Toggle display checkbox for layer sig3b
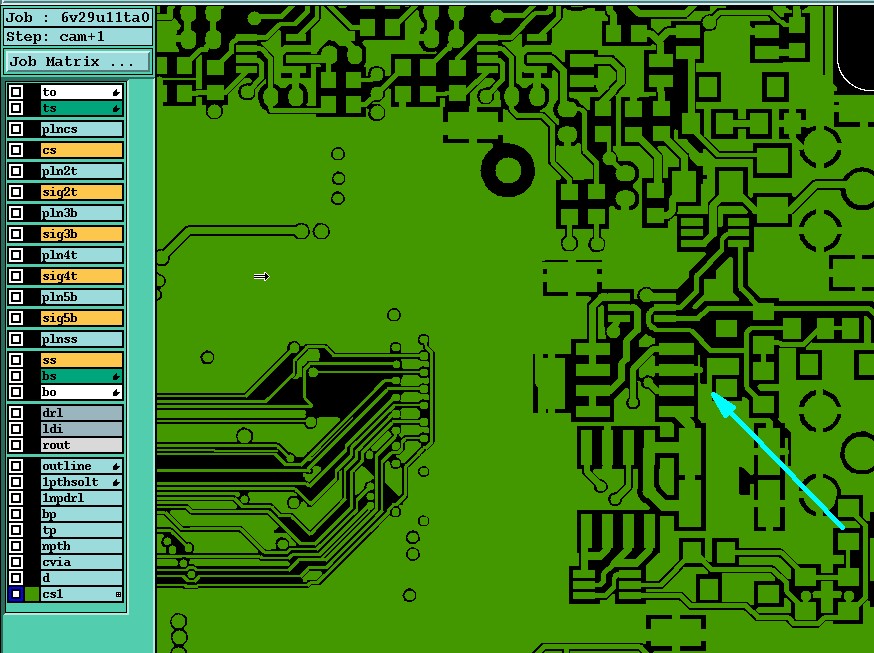 [x=16, y=234]
